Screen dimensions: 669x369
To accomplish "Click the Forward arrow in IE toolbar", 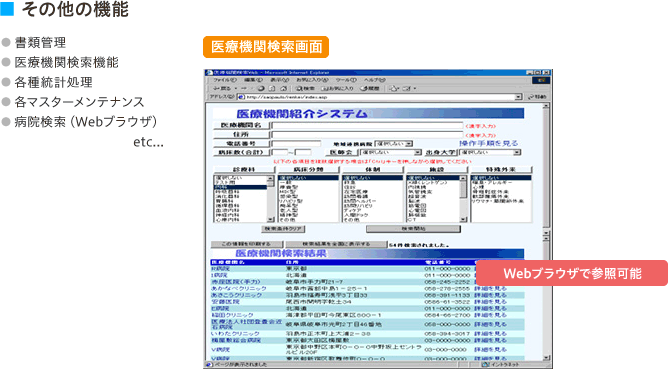I will pos(244,88).
